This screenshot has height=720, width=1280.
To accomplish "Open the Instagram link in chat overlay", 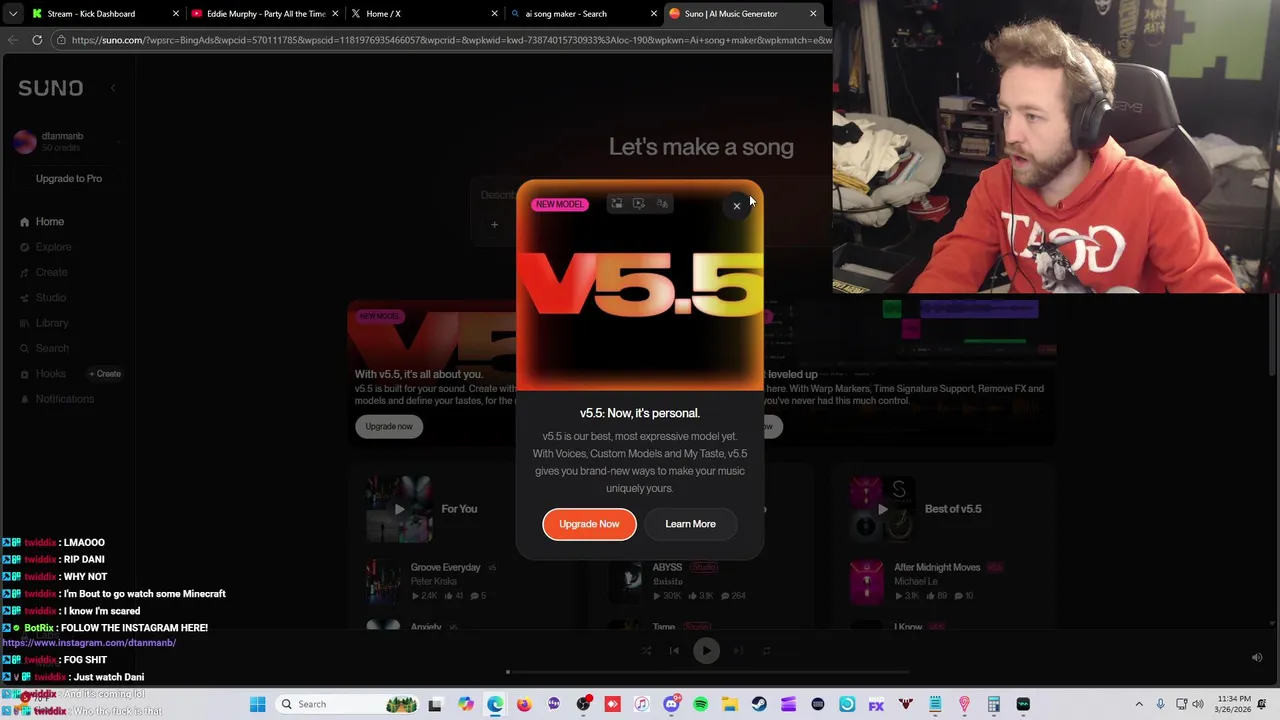I will pos(89,643).
